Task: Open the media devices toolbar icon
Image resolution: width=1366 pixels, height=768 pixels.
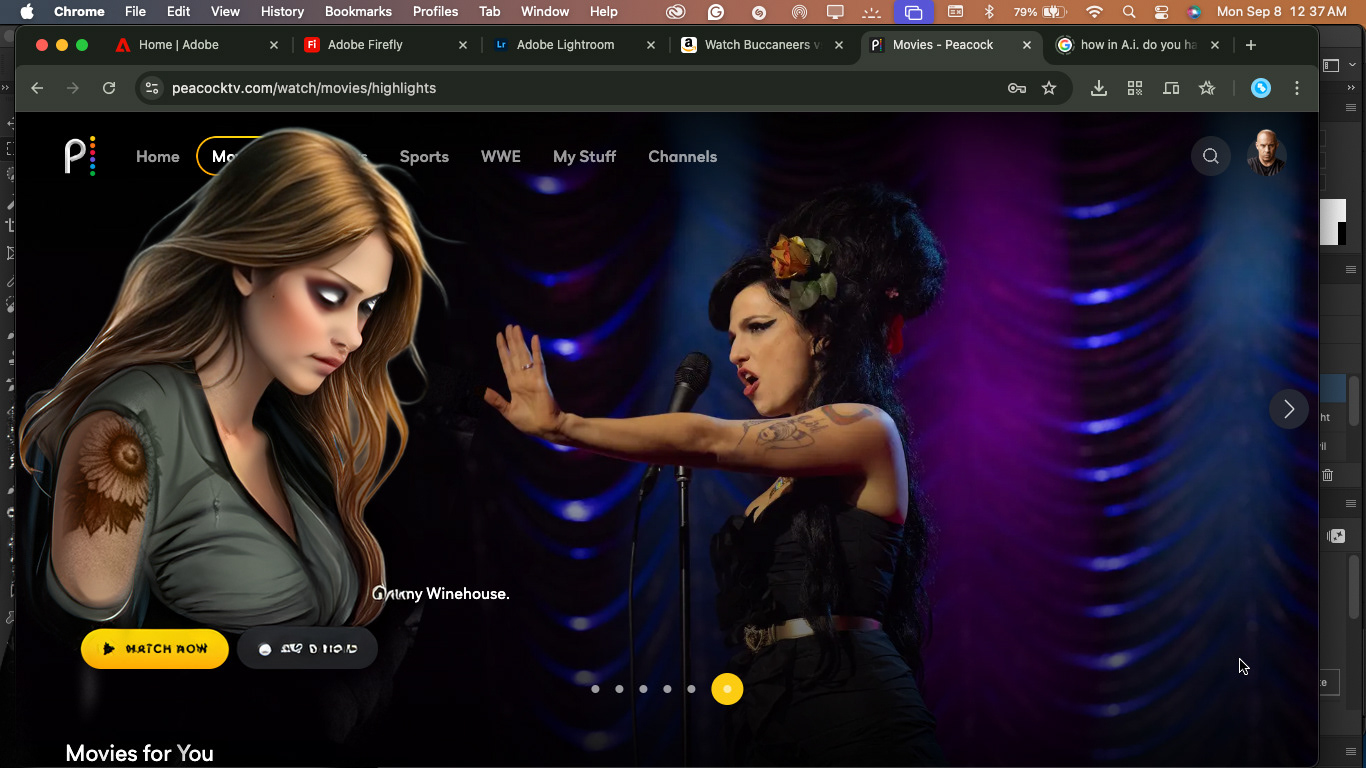Action: tap(1171, 88)
